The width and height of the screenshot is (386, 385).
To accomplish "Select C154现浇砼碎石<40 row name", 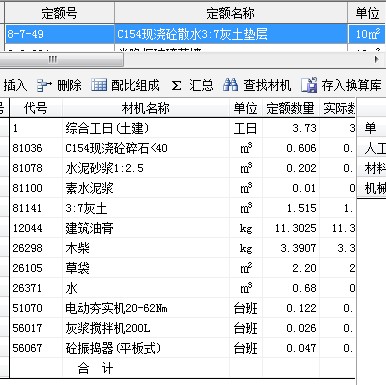I will [116, 148].
